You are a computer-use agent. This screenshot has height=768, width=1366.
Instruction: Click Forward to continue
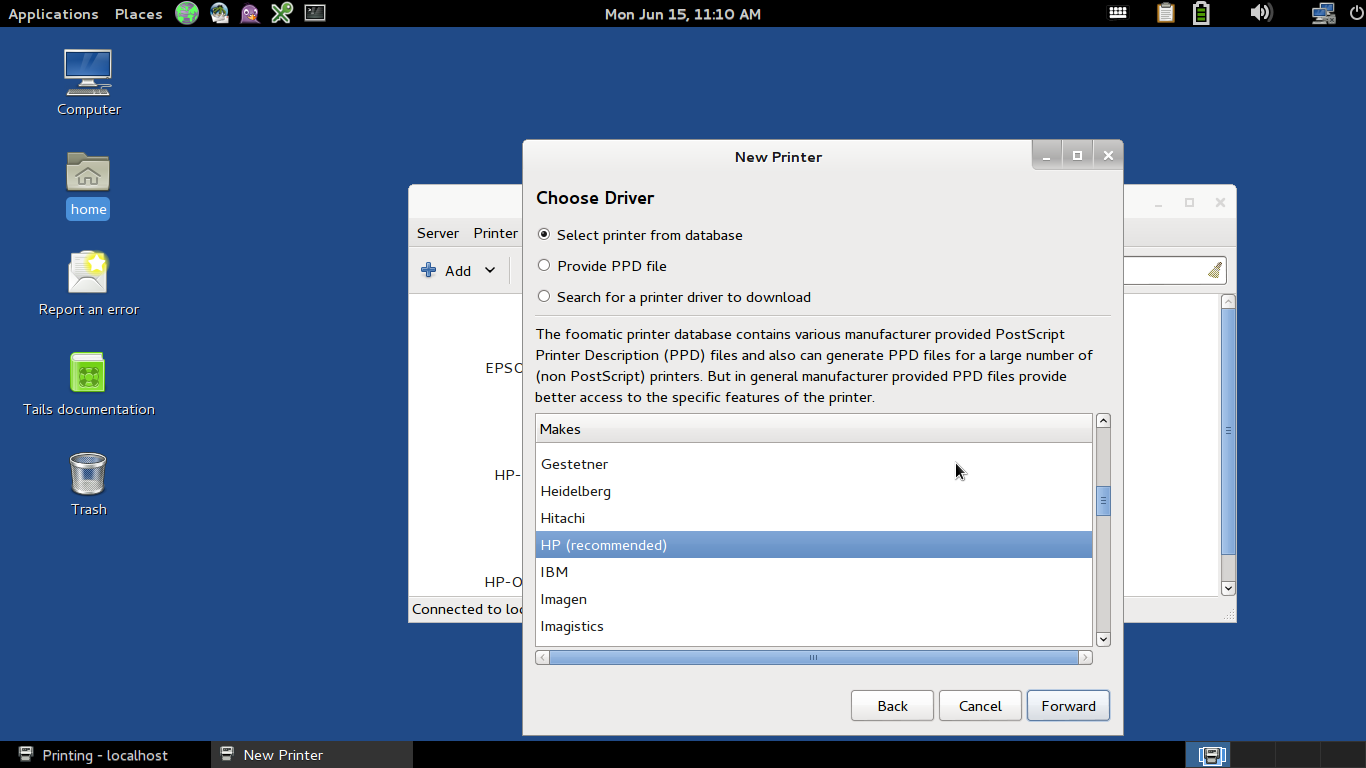pyautogui.click(x=1068, y=706)
